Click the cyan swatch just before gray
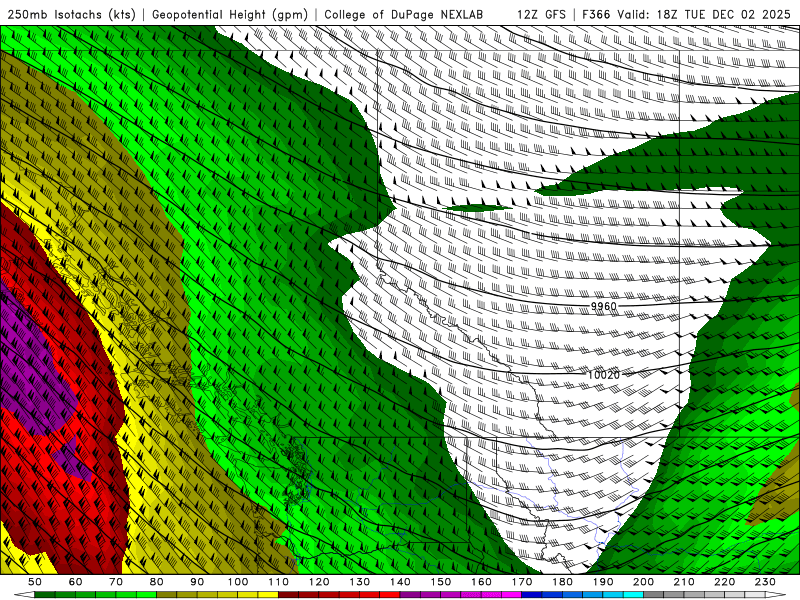The height and width of the screenshot is (600, 800). pos(633,594)
